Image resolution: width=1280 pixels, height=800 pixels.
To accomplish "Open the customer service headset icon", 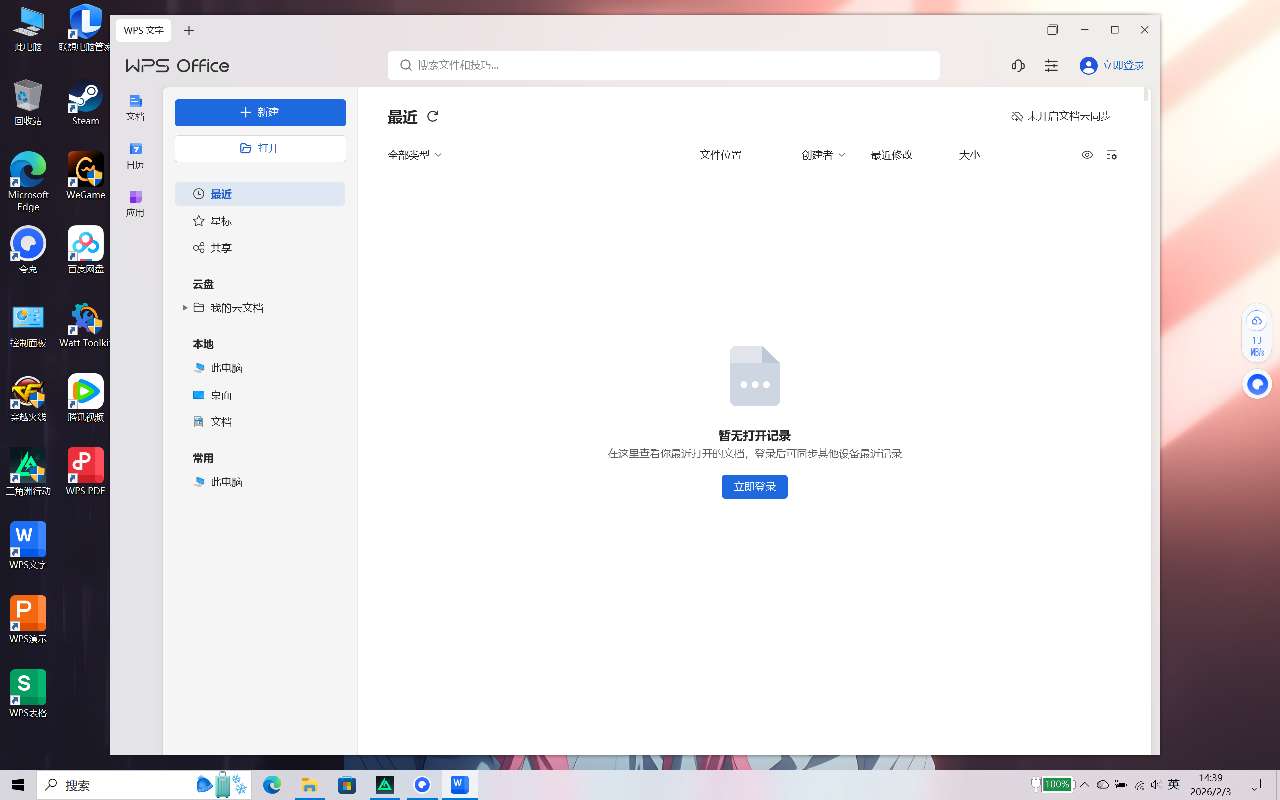I will click(1018, 65).
